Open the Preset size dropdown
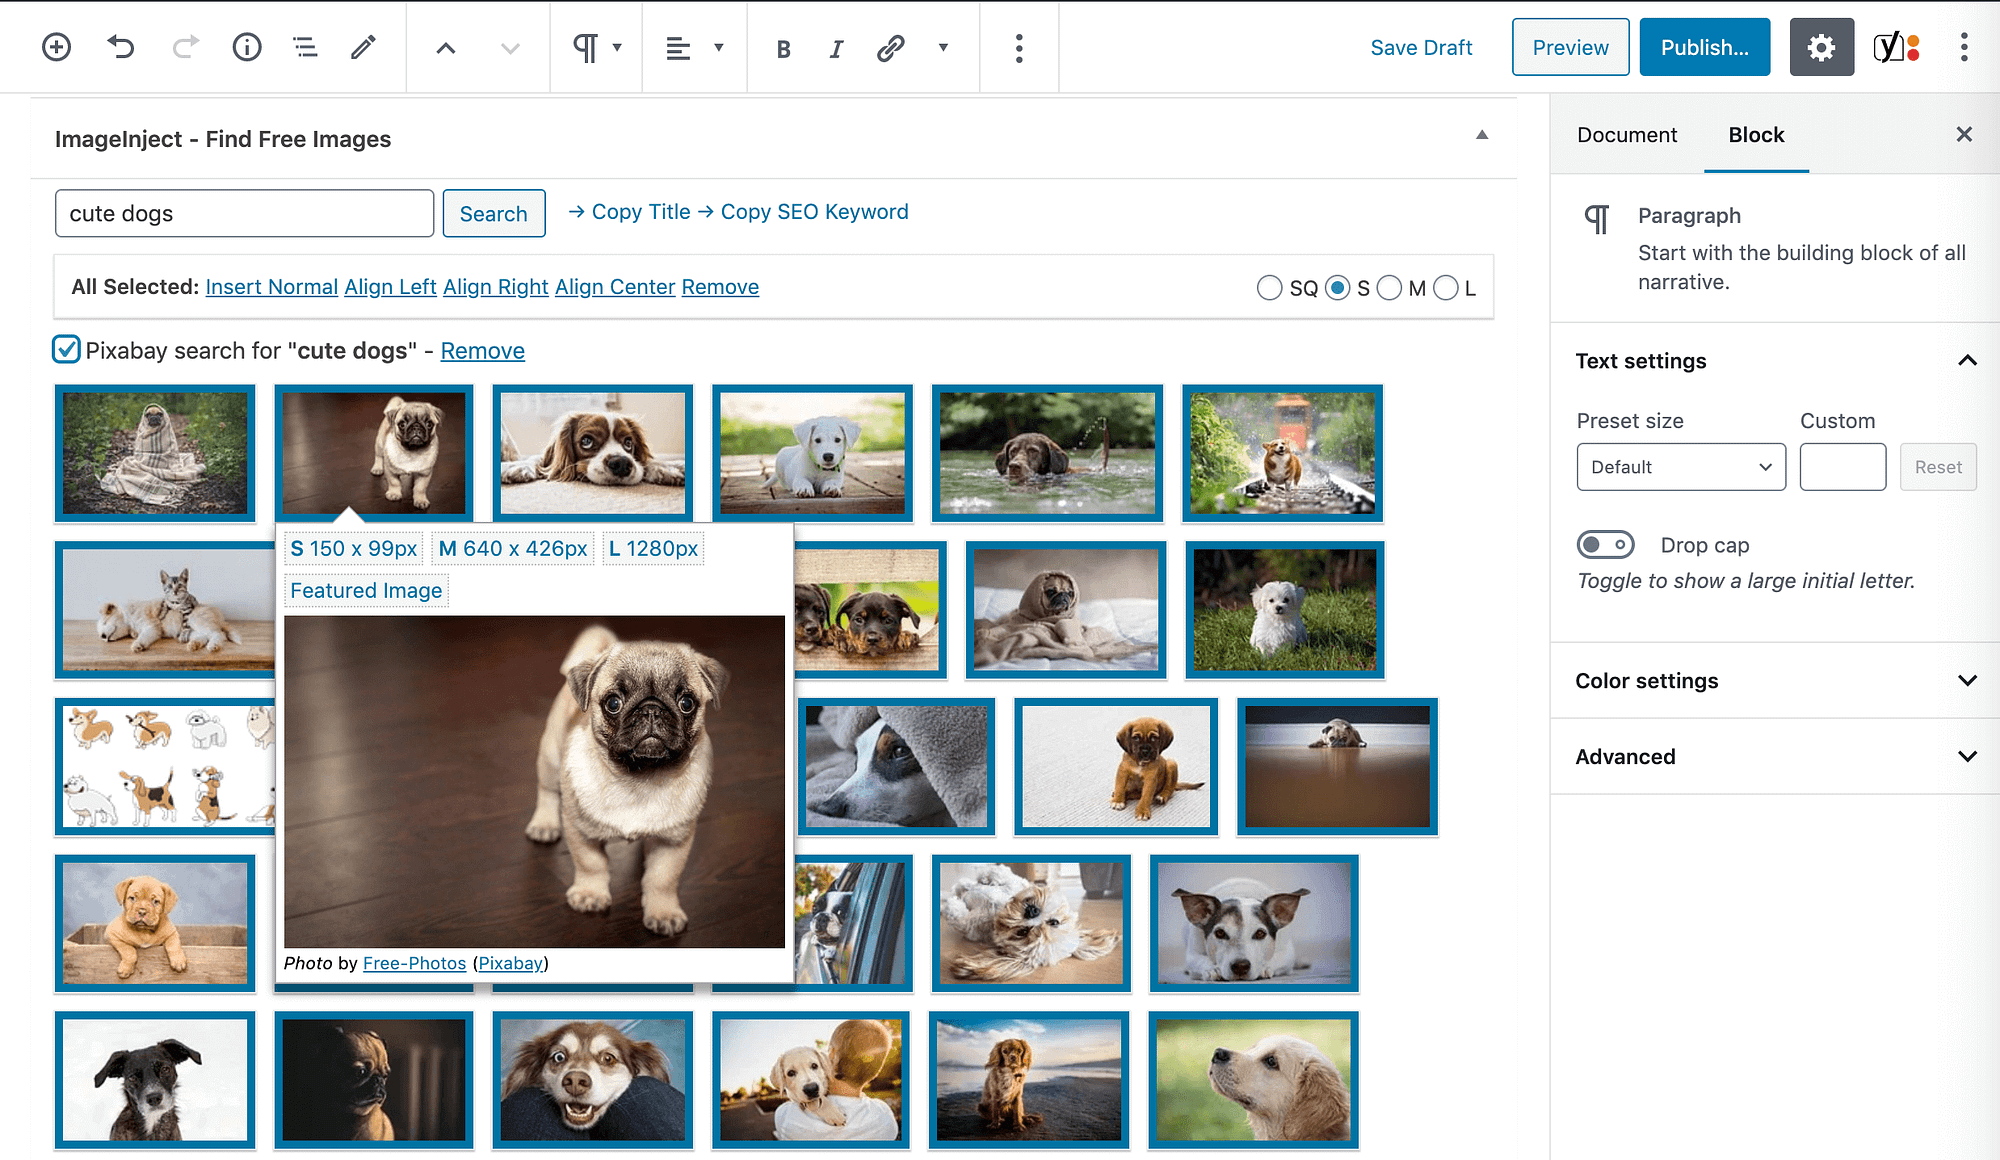Viewport: 2000px width, 1160px height. click(1677, 465)
